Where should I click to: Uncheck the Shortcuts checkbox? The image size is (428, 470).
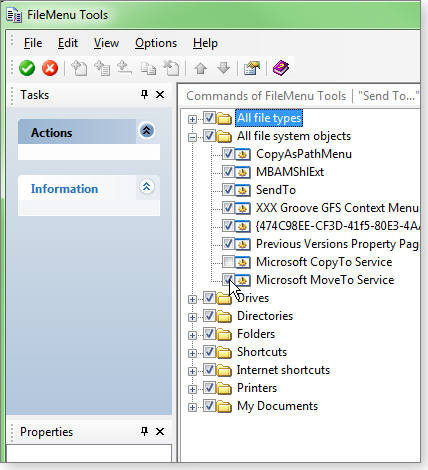[209, 351]
